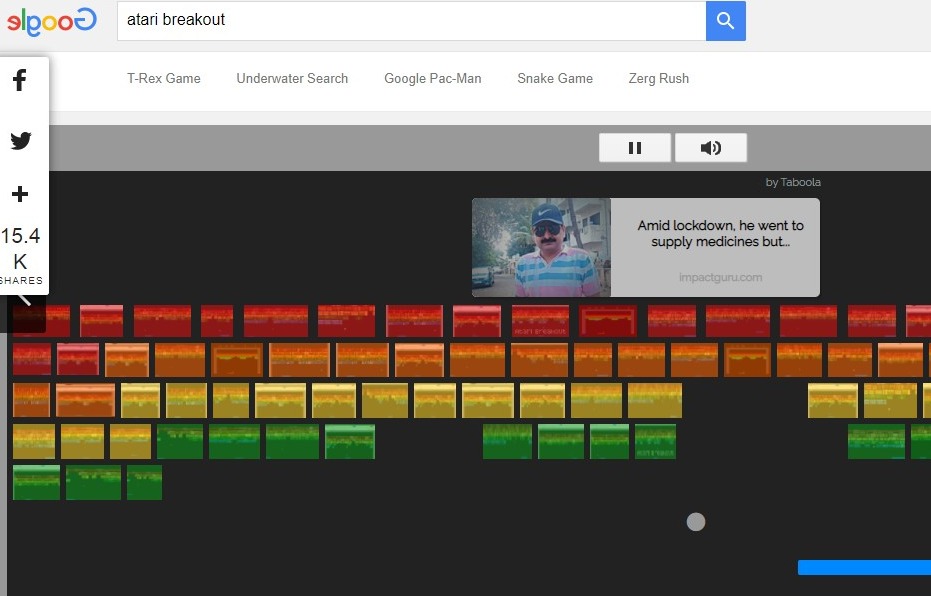Share on Facebook
This screenshot has height=596, width=931.
[x=20, y=82]
